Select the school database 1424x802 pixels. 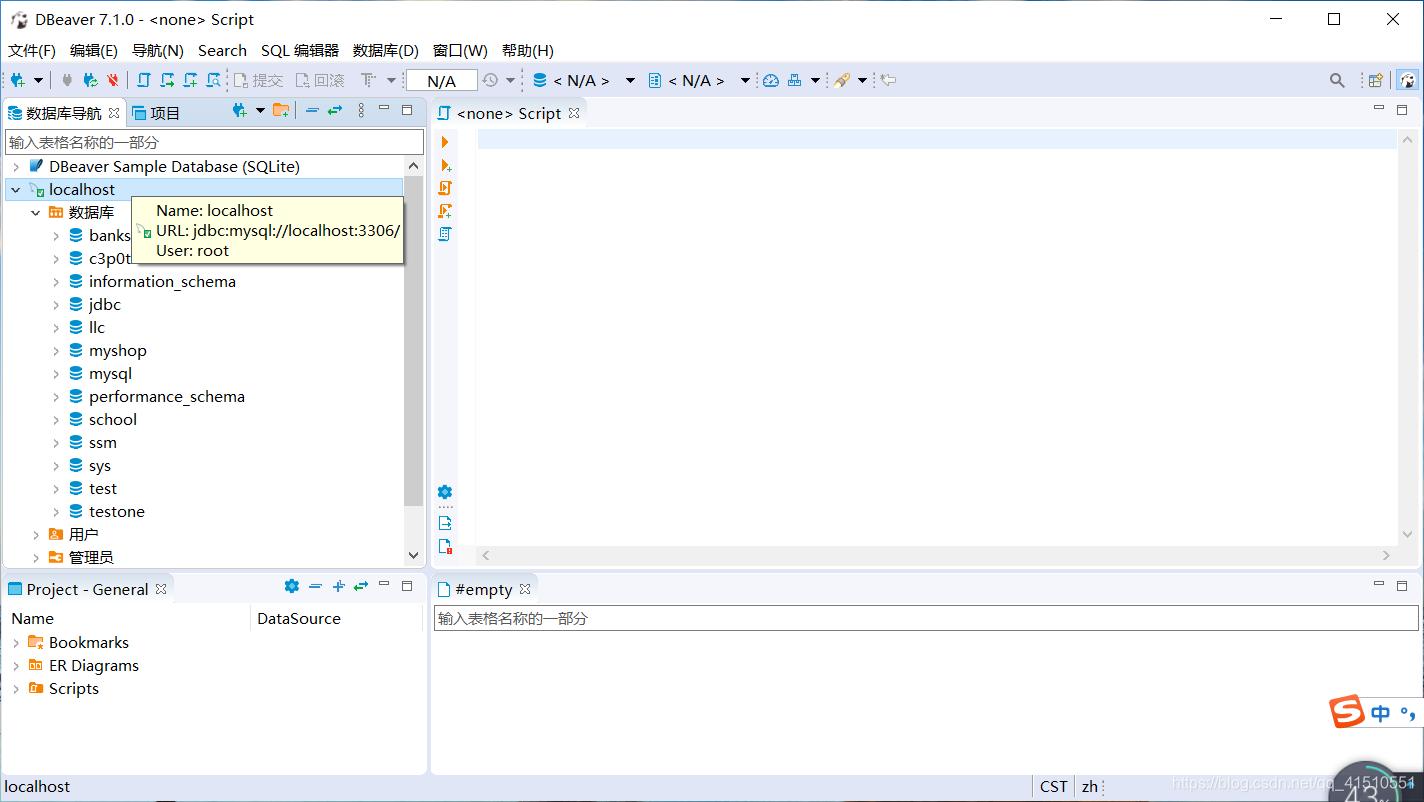tap(112, 420)
